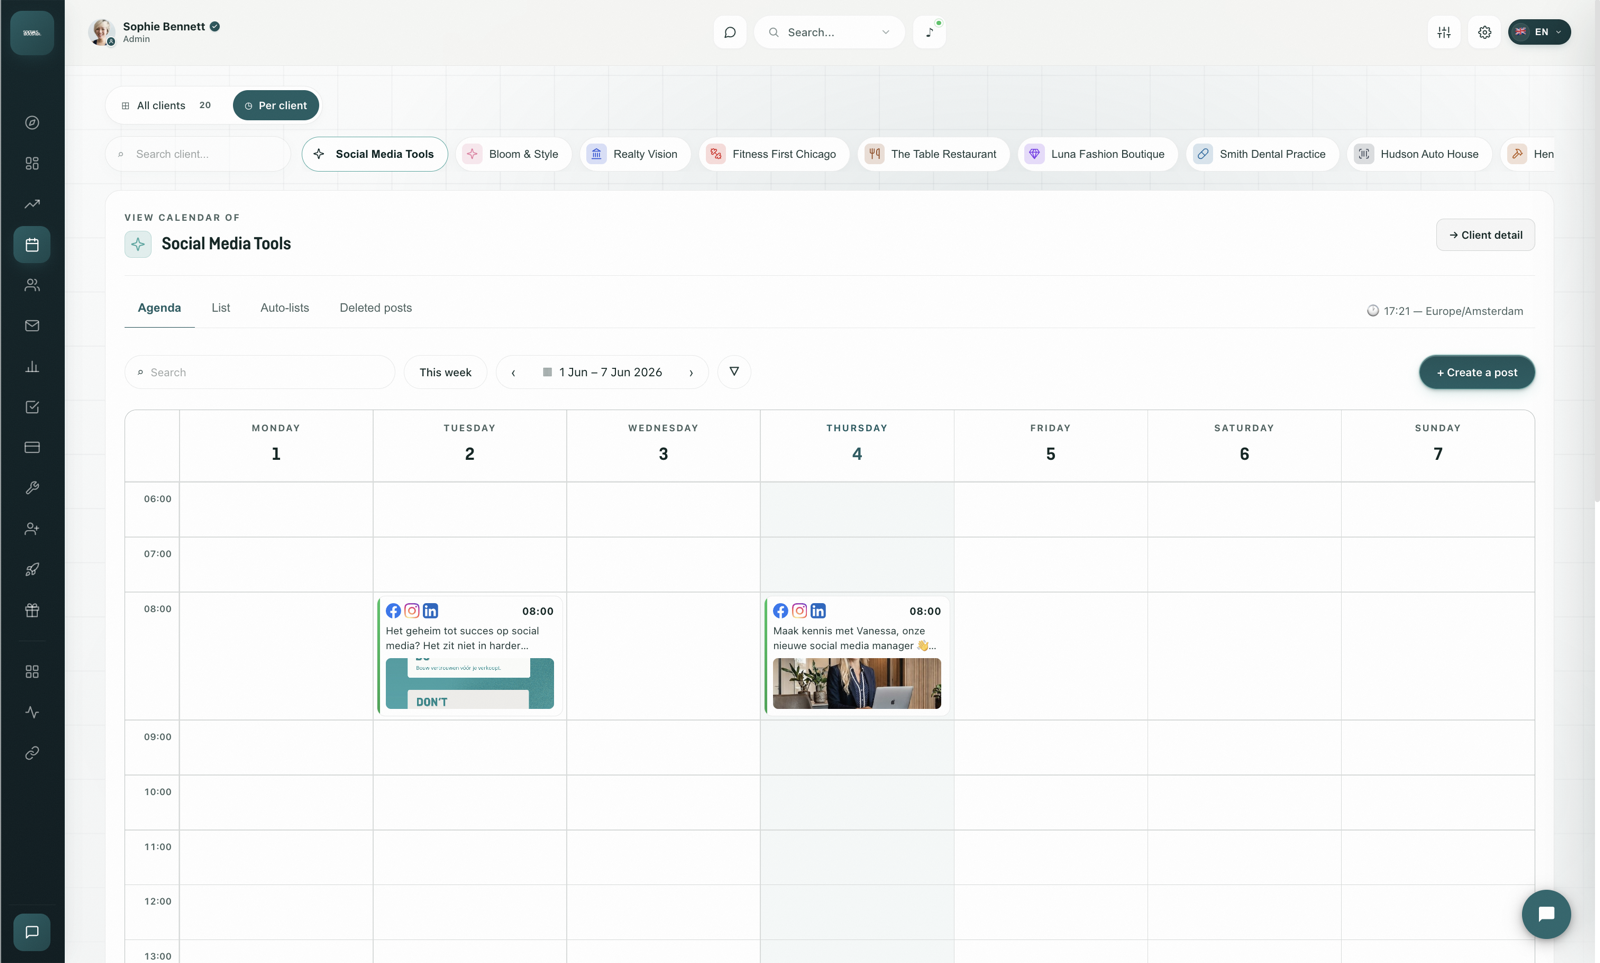Image resolution: width=1600 pixels, height=963 pixels.
Task: Open Thursday's 08:00 Vanessa post thumbnail
Action: 857,683
